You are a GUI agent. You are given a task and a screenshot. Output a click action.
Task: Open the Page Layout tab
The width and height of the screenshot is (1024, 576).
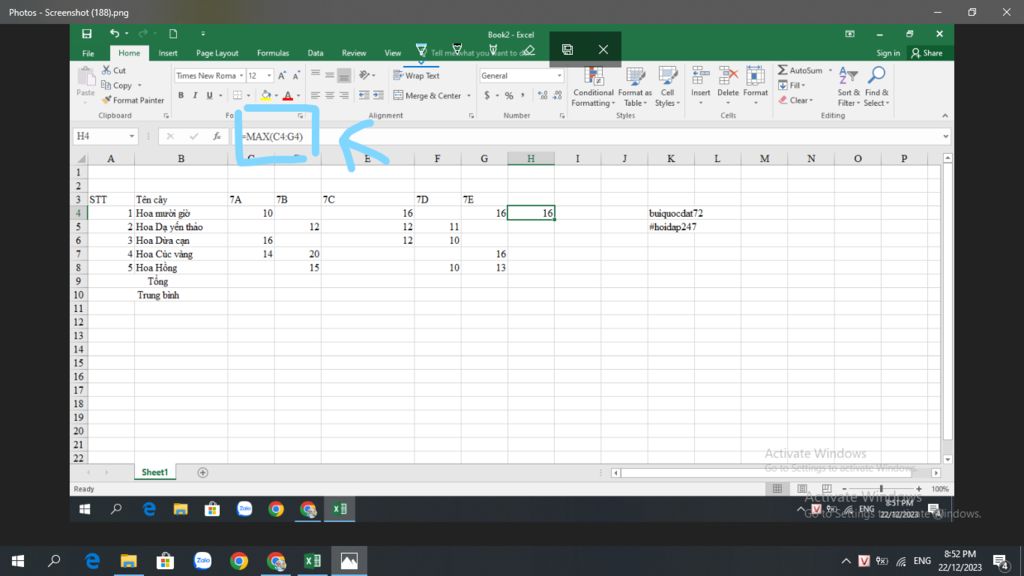[217, 53]
